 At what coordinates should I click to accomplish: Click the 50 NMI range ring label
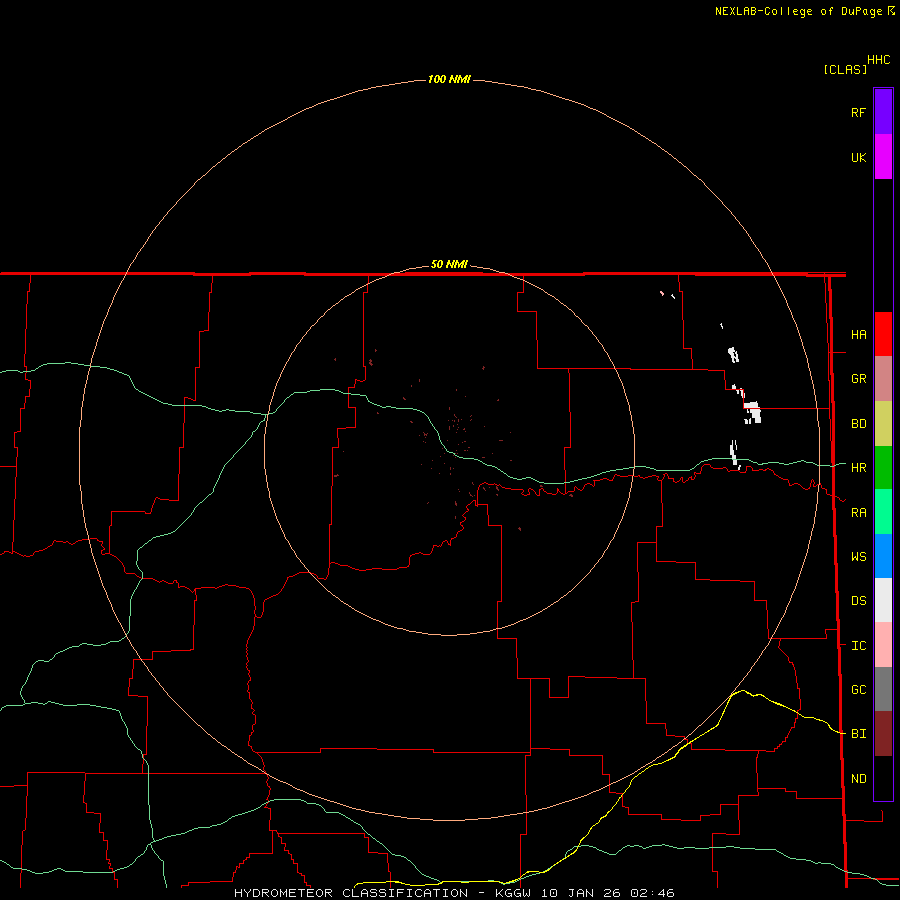coord(449,264)
